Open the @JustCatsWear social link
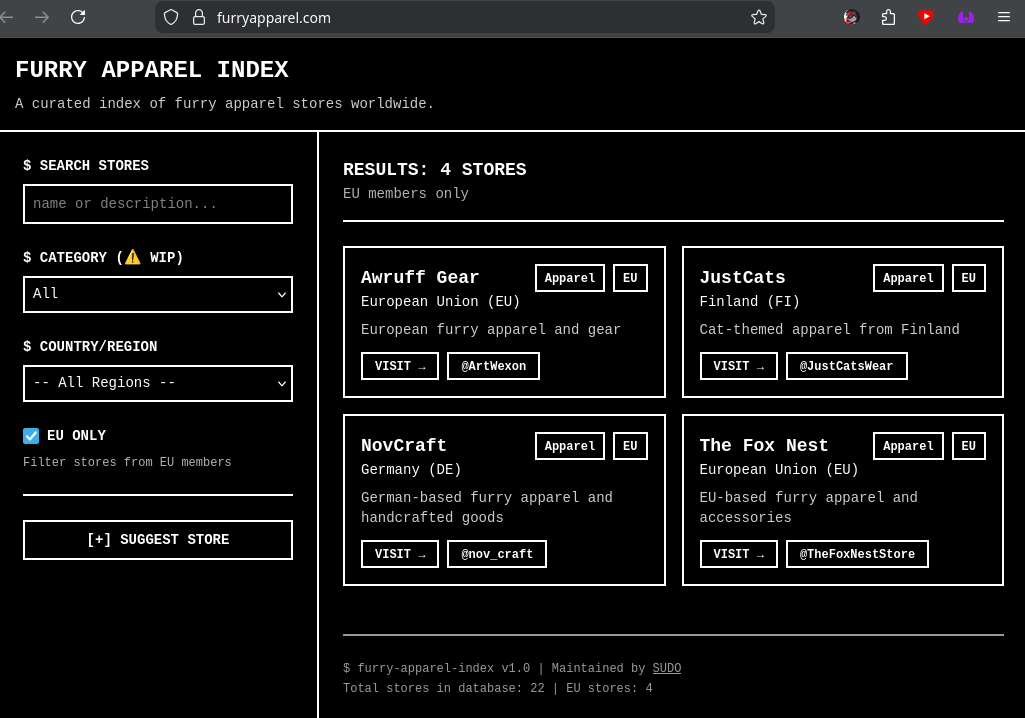Screen dimensions: 1025x718 coord(846,366)
